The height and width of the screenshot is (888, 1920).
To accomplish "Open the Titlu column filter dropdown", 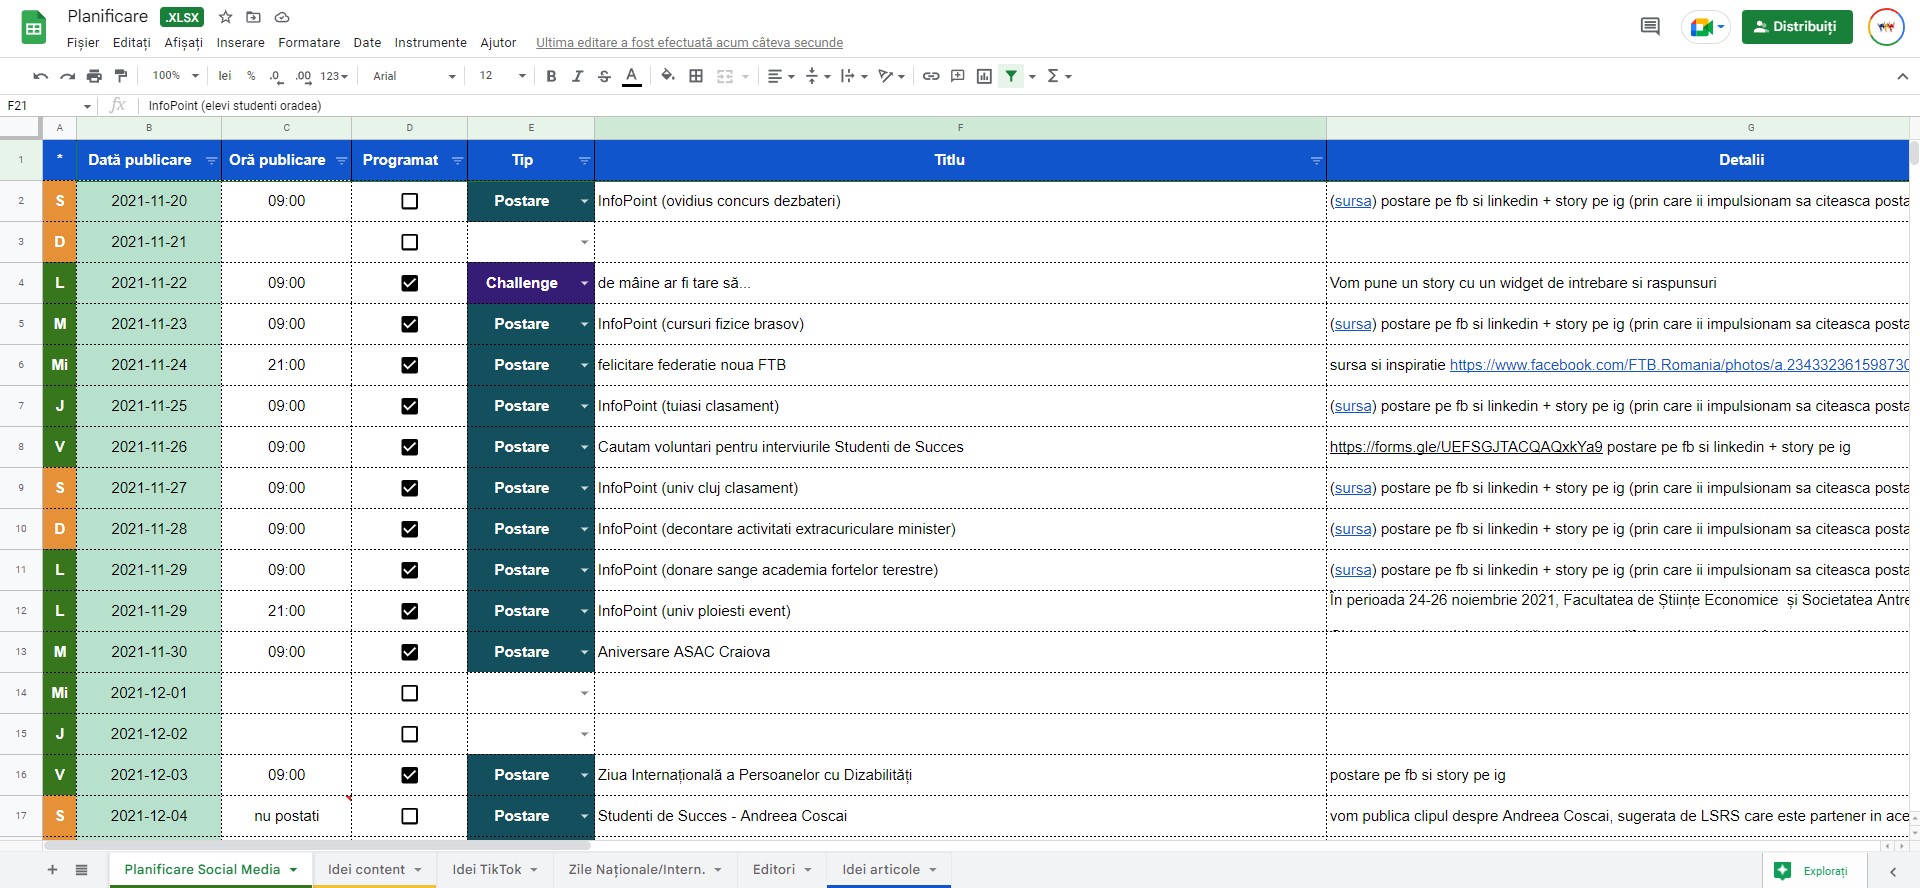I will click(1316, 161).
